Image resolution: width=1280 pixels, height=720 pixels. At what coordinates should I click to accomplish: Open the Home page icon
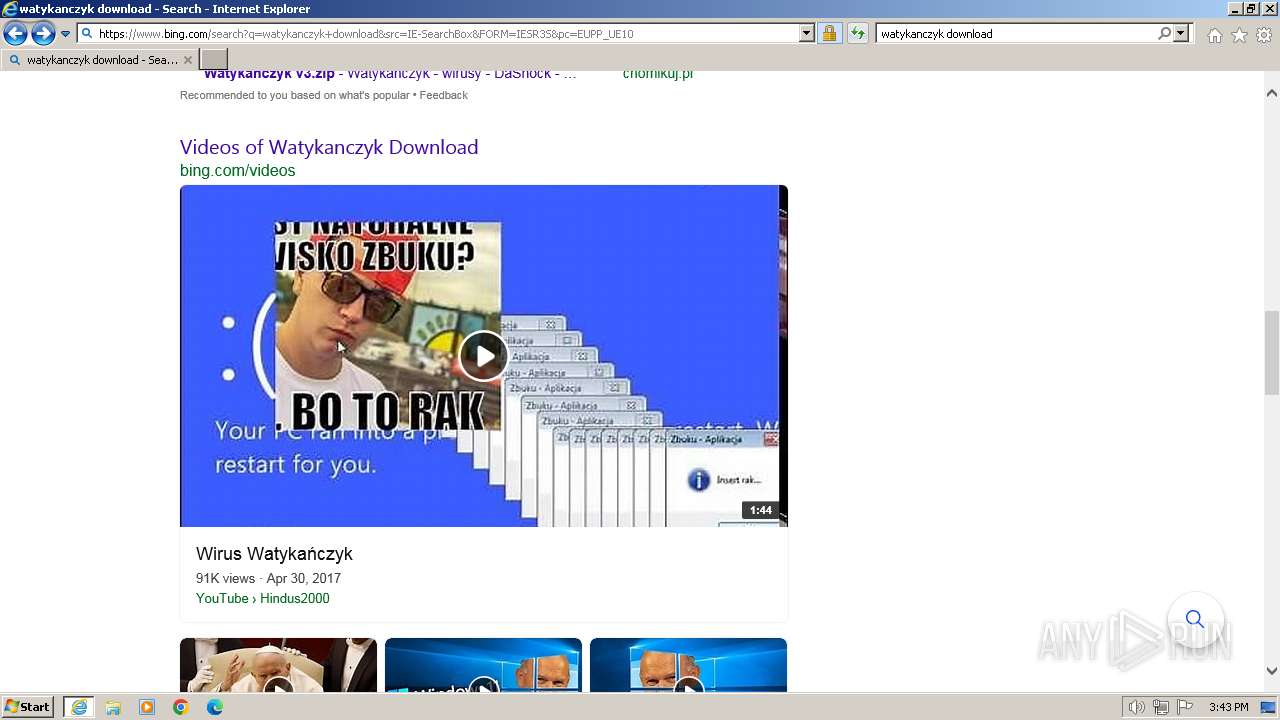point(1214,35)
